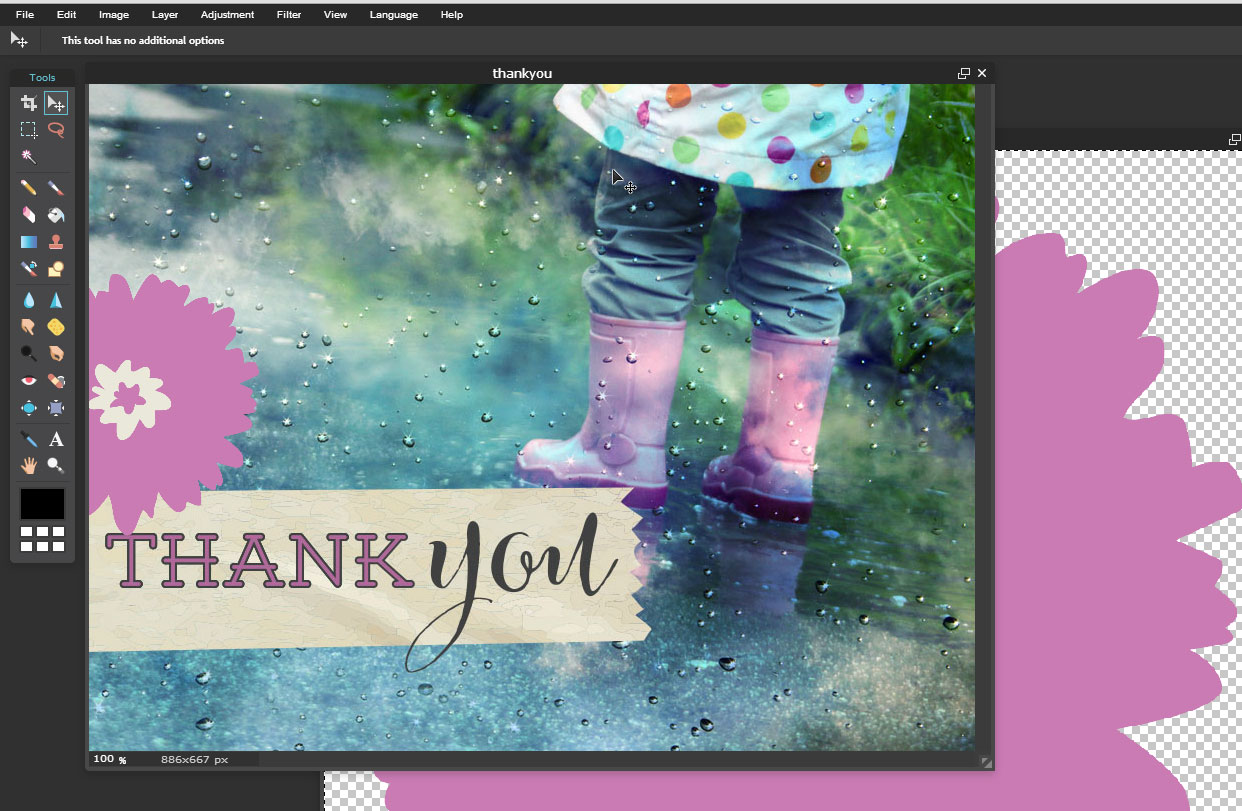Viewport: 1242px width, 811px height.
Task: Open the Filter menu
Action: coord(289,15)
